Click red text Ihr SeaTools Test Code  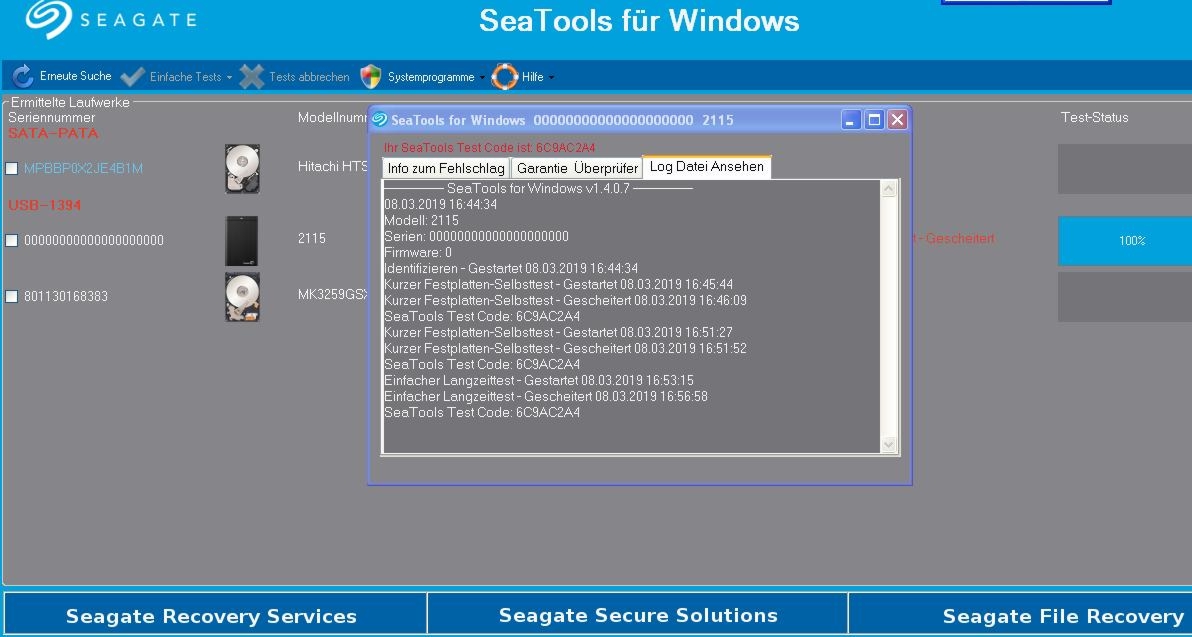490,147
